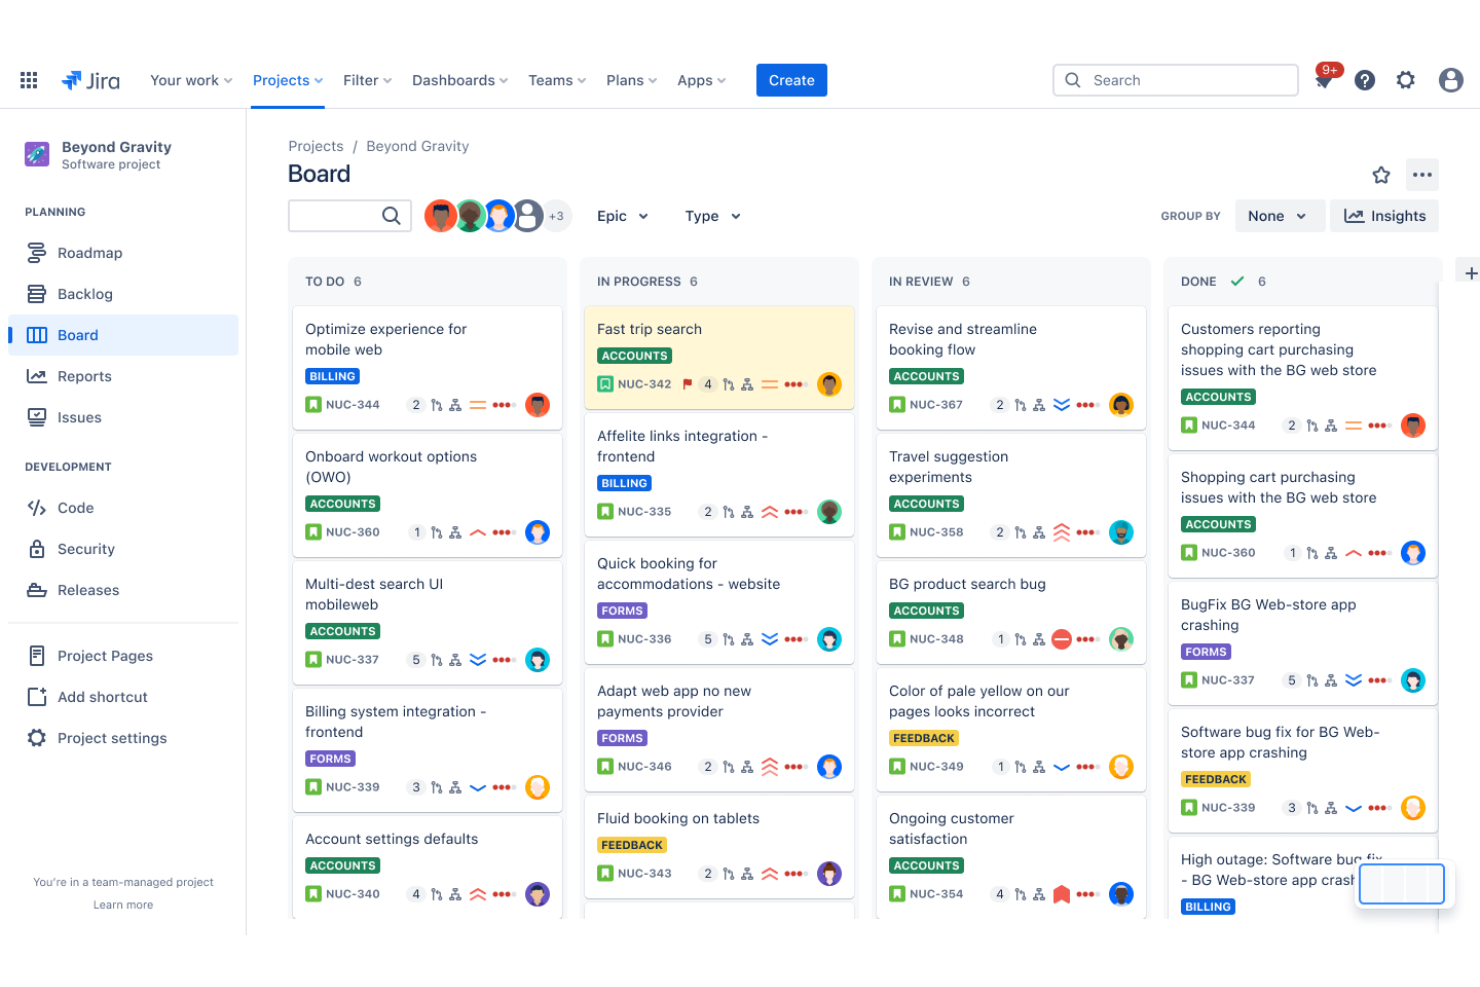This screenshot has width=1480, height=987.
Task: Star the Beyond Gravity board as favorite
Action: (x=1381, y=174)
